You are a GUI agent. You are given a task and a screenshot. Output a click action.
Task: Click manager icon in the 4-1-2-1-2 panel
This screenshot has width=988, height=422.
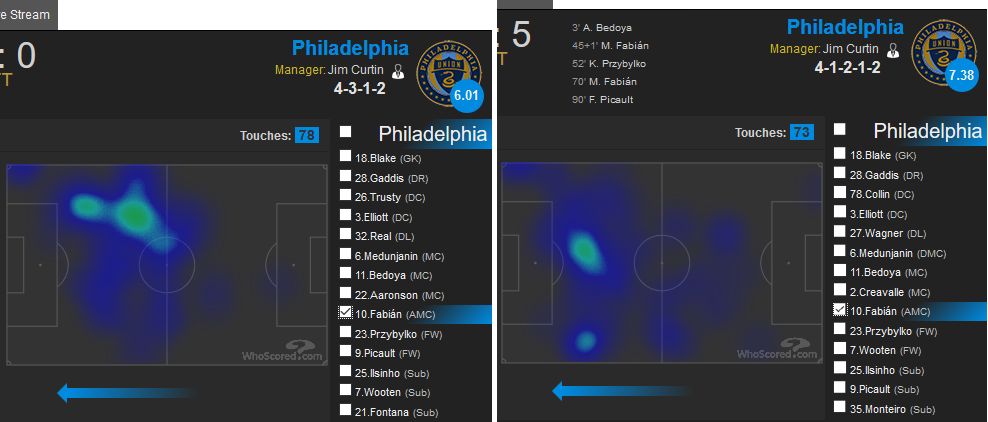(892, 48)
